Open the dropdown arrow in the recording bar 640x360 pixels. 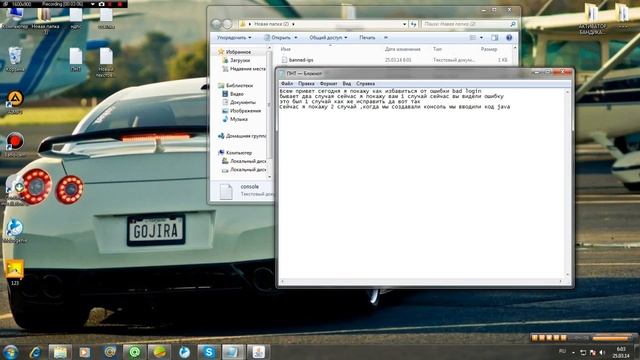click(x=93, y=4)
